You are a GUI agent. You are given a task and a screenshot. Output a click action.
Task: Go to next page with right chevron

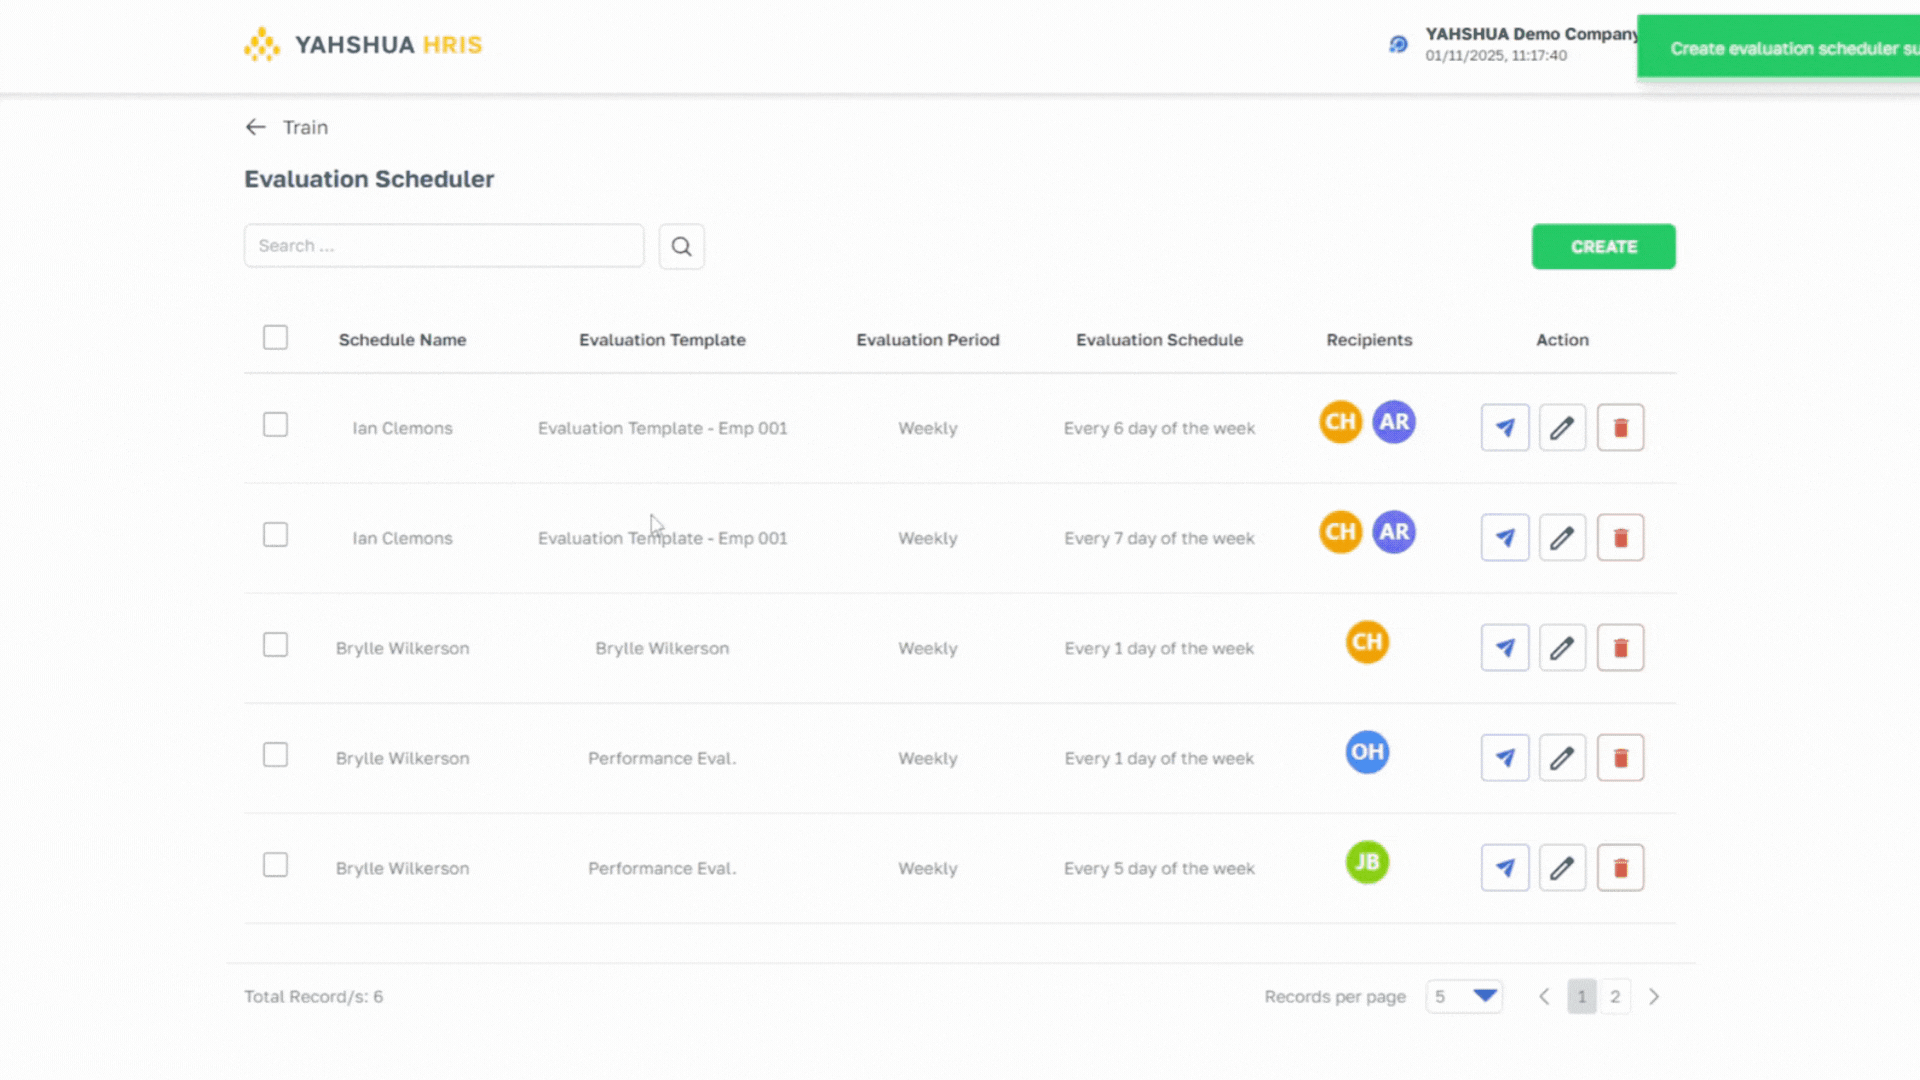[x=1654, y=996]
